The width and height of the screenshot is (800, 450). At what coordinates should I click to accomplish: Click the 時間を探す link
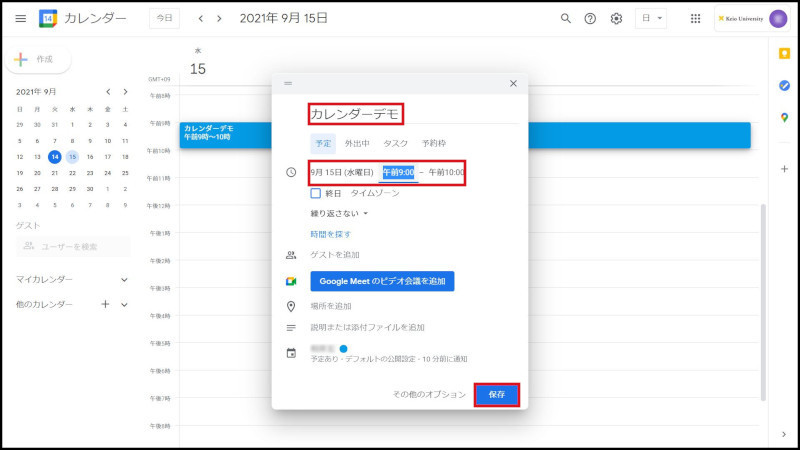click(x=330, y=234)
